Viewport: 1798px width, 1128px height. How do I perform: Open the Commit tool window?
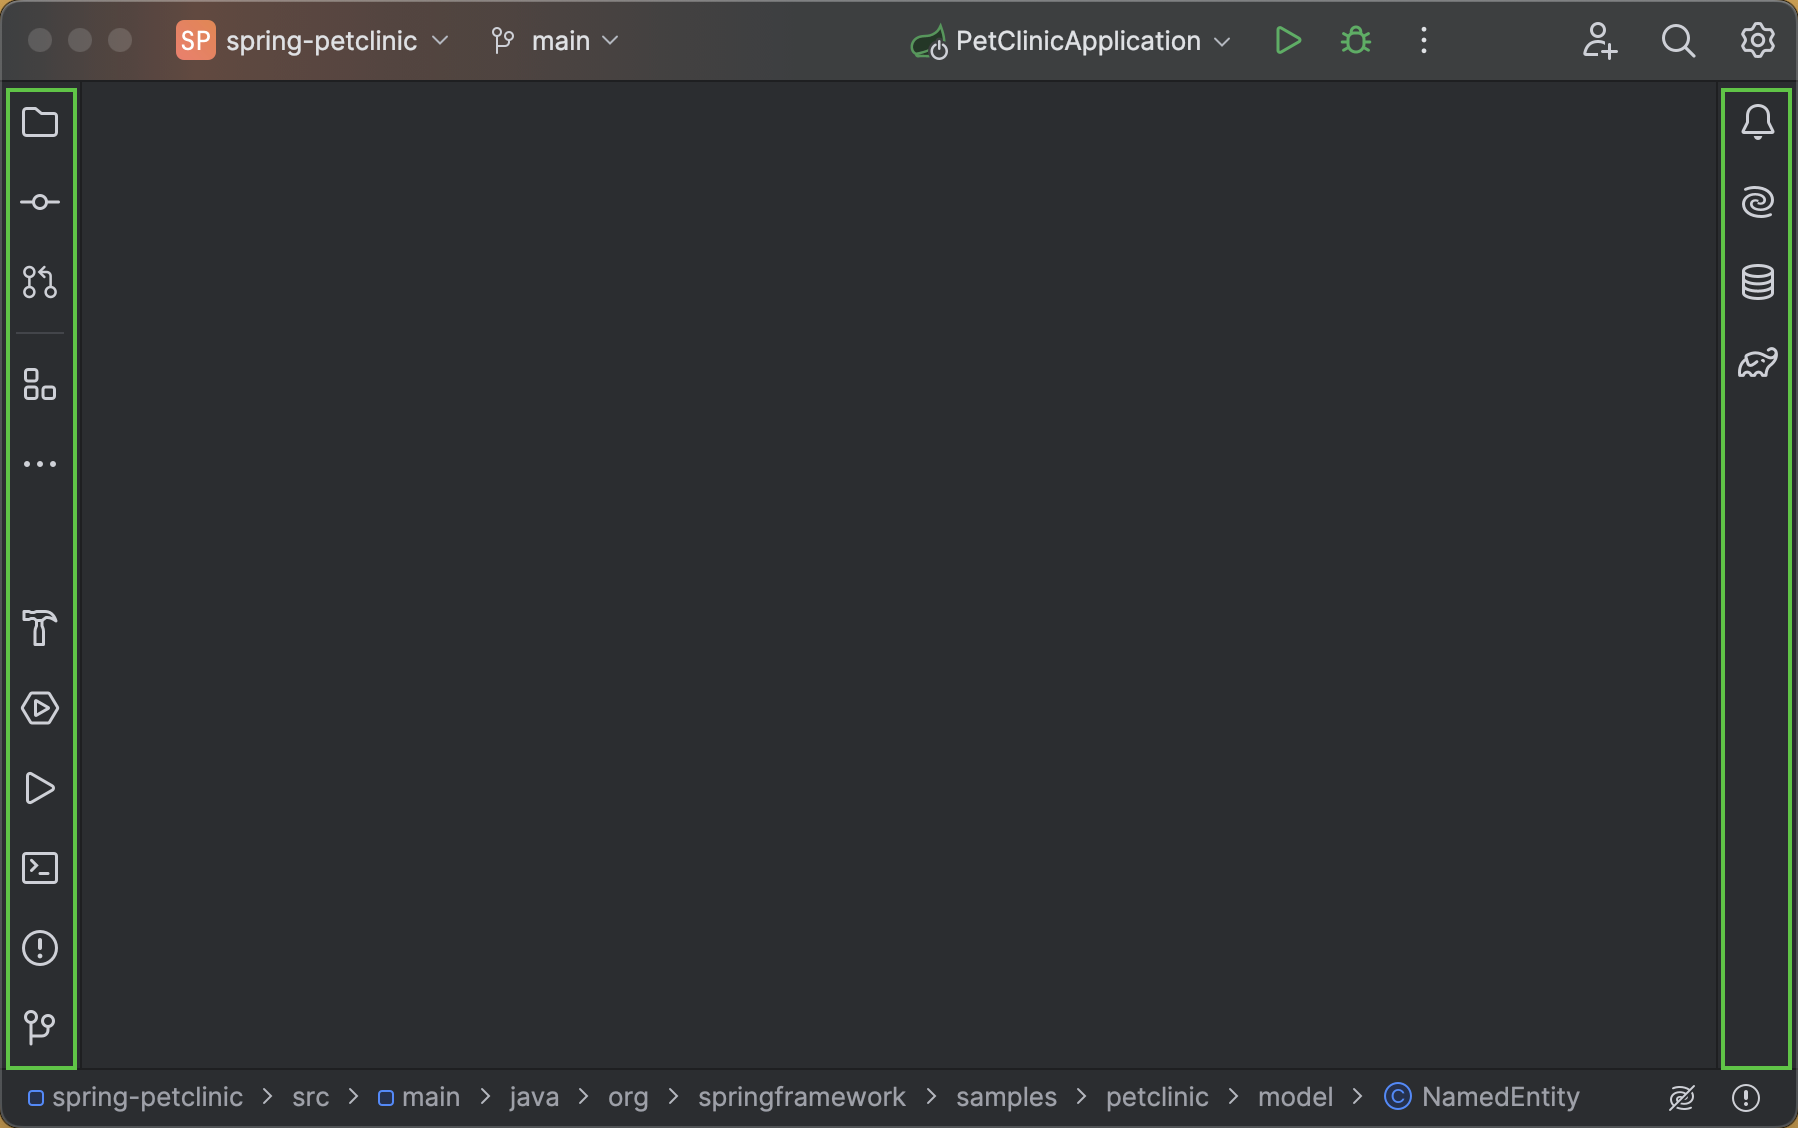40,201
